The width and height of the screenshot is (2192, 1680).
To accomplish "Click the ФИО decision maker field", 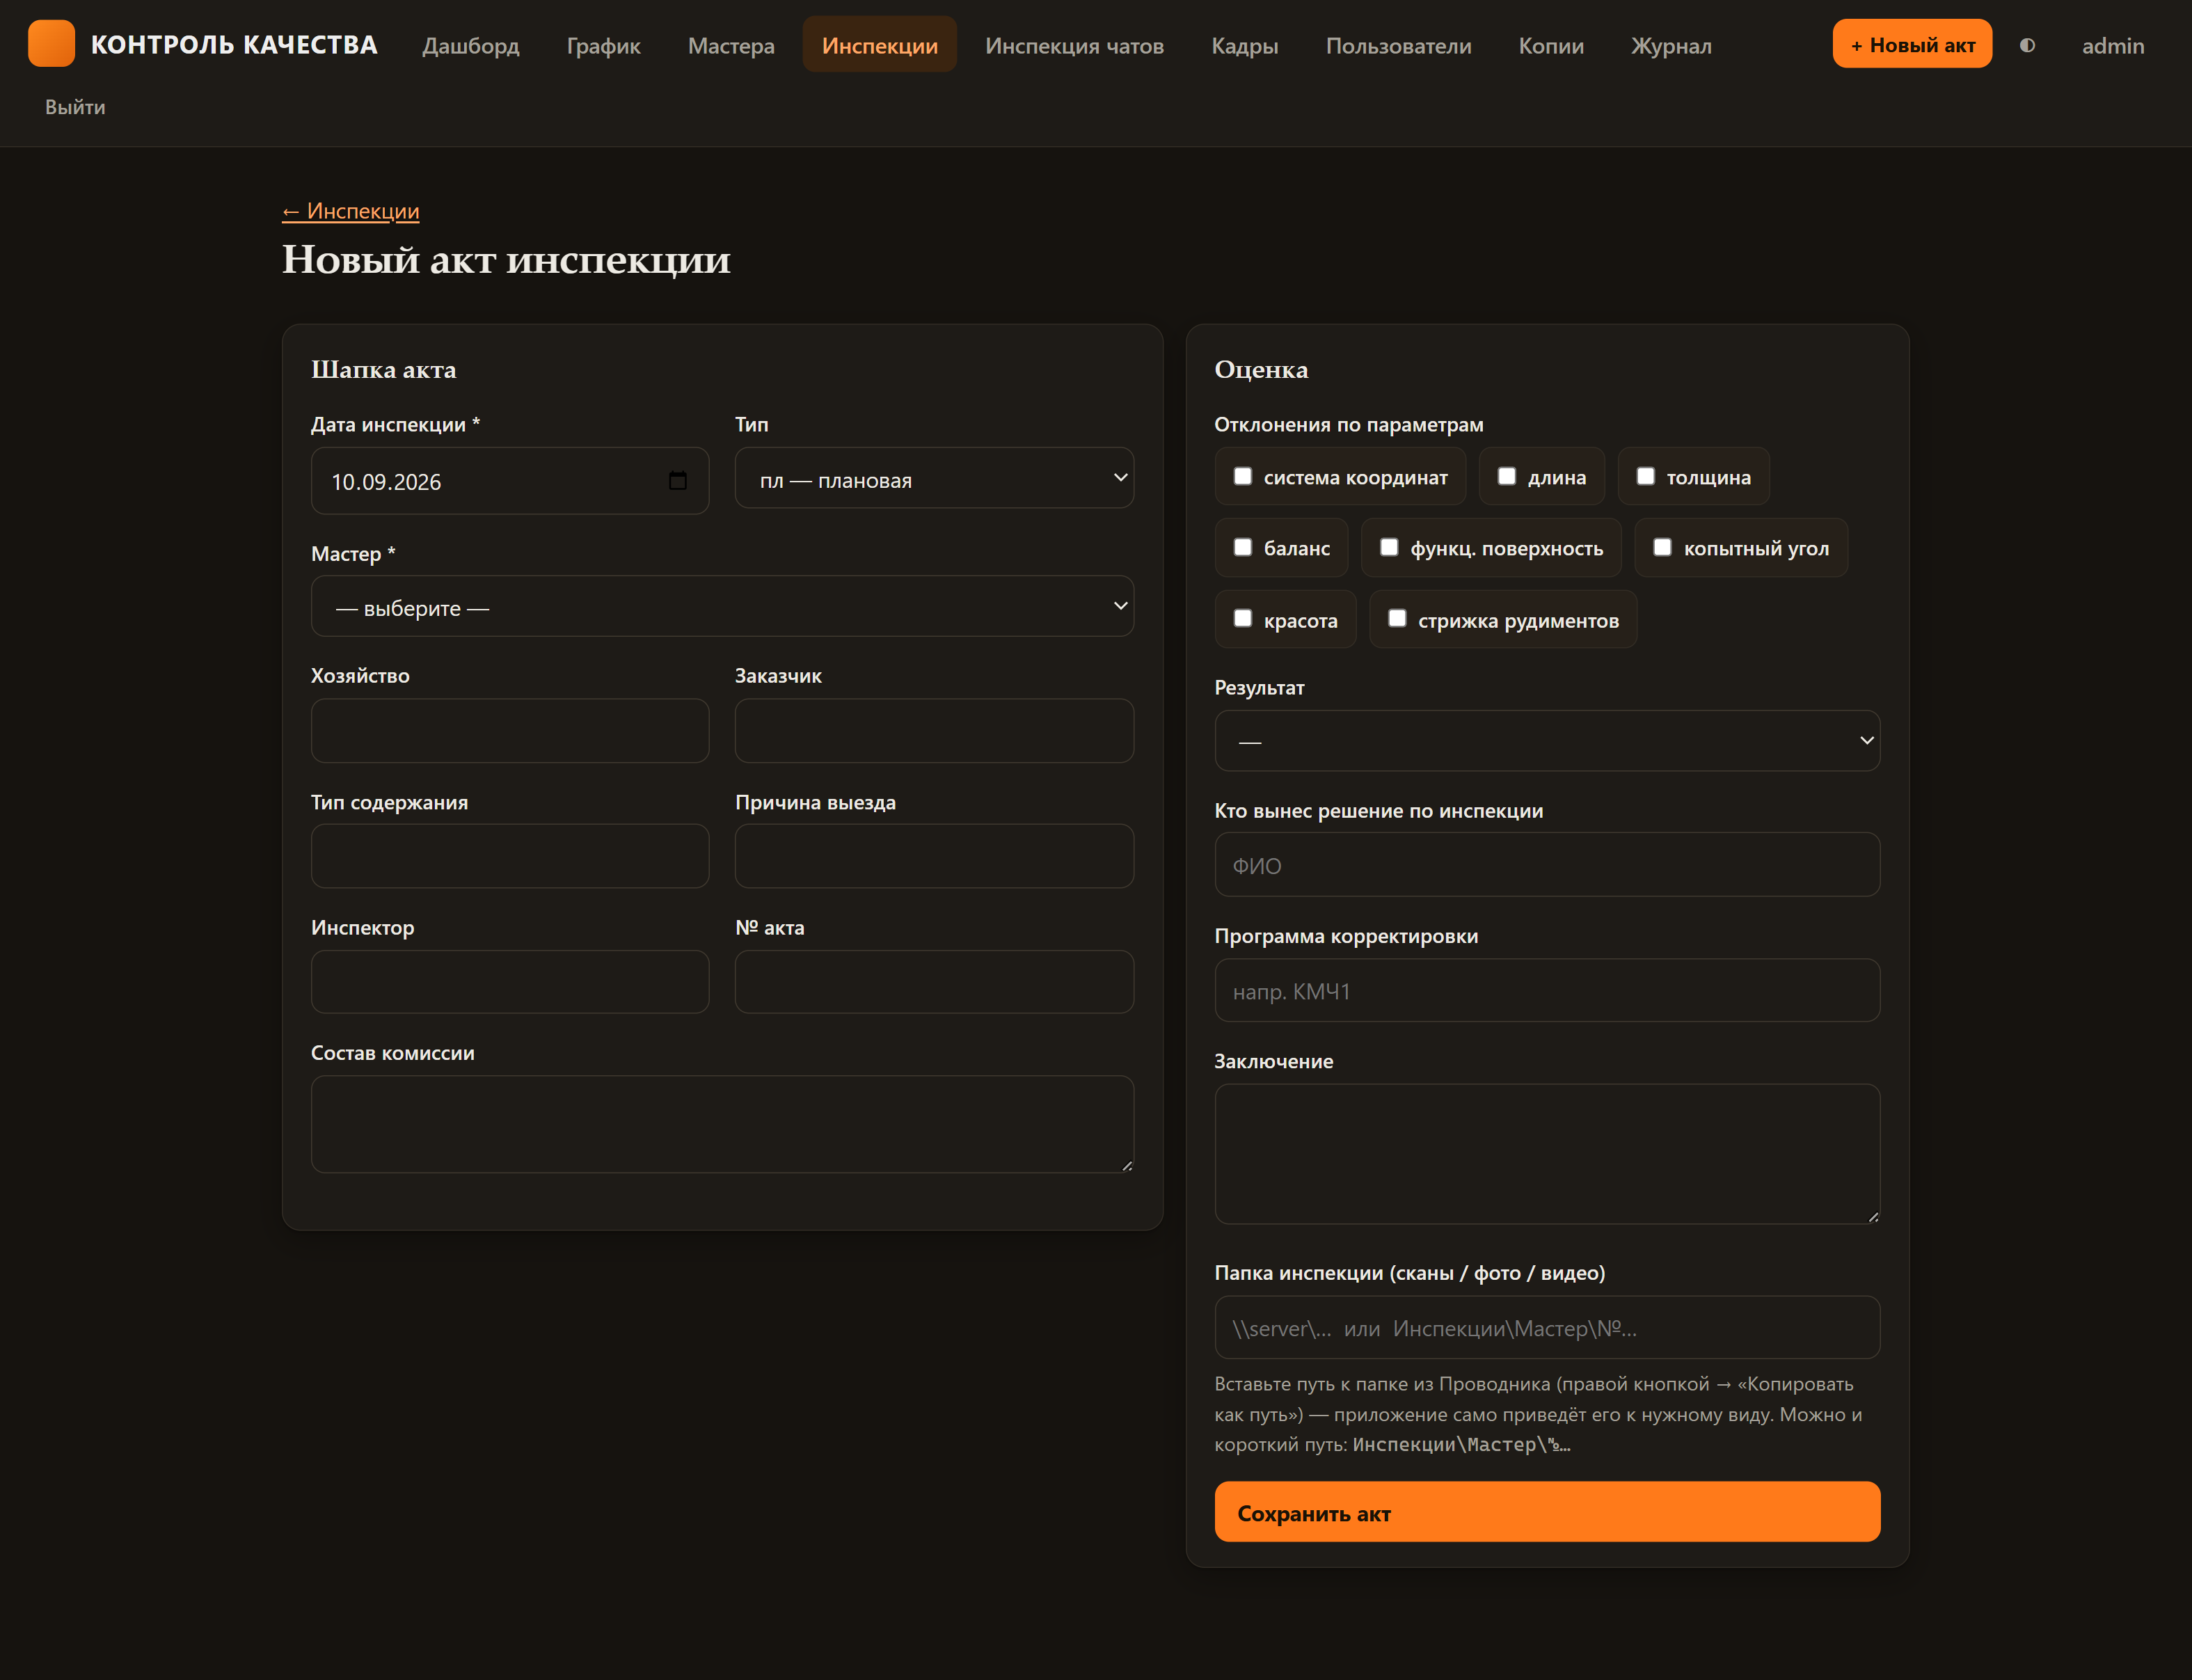I will (1547, 865).
